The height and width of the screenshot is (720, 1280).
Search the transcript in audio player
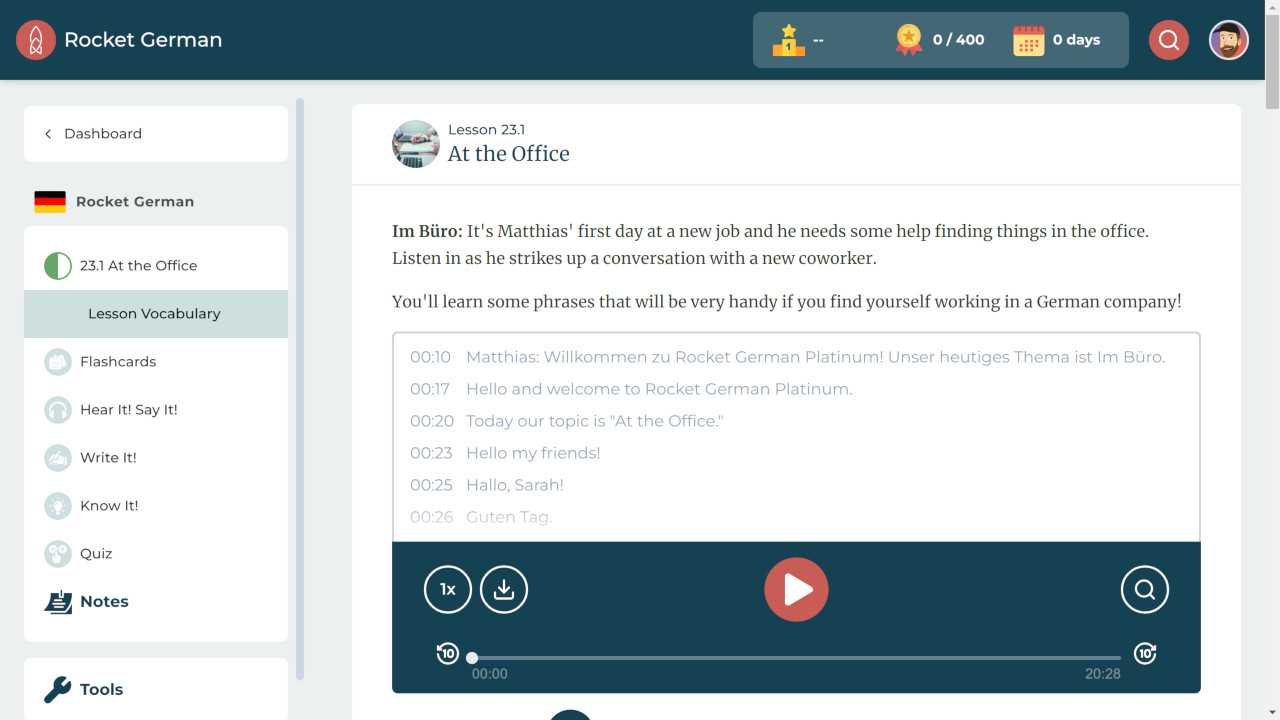[1144, 589]
